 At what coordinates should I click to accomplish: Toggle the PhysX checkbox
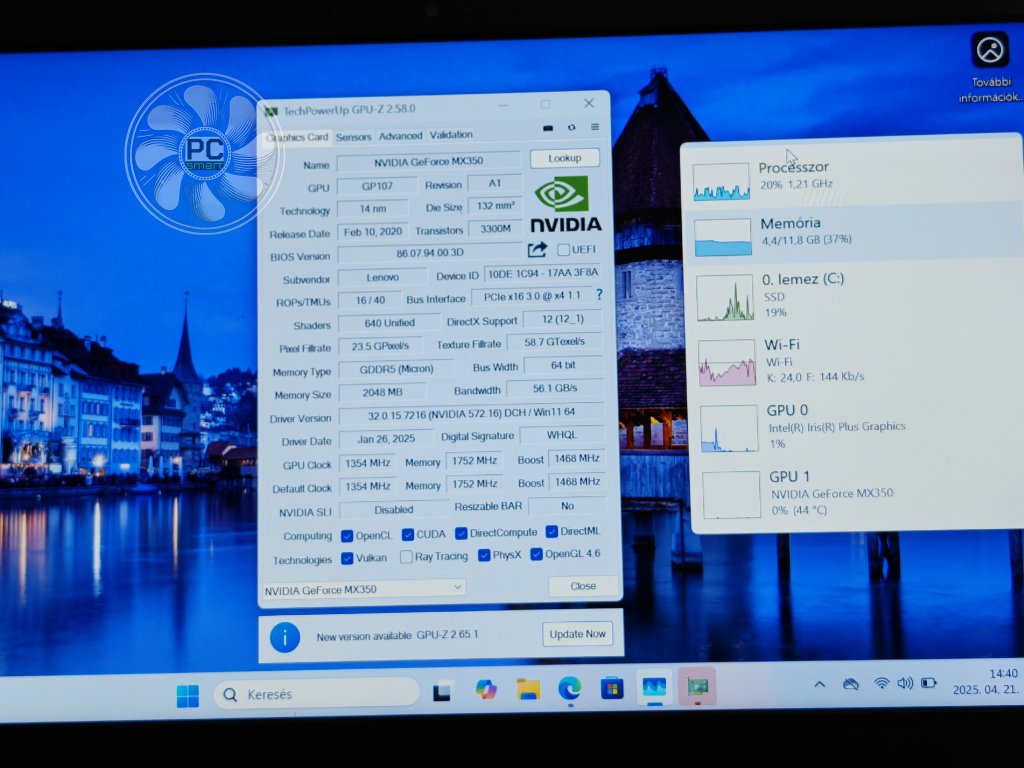[484, 556]
